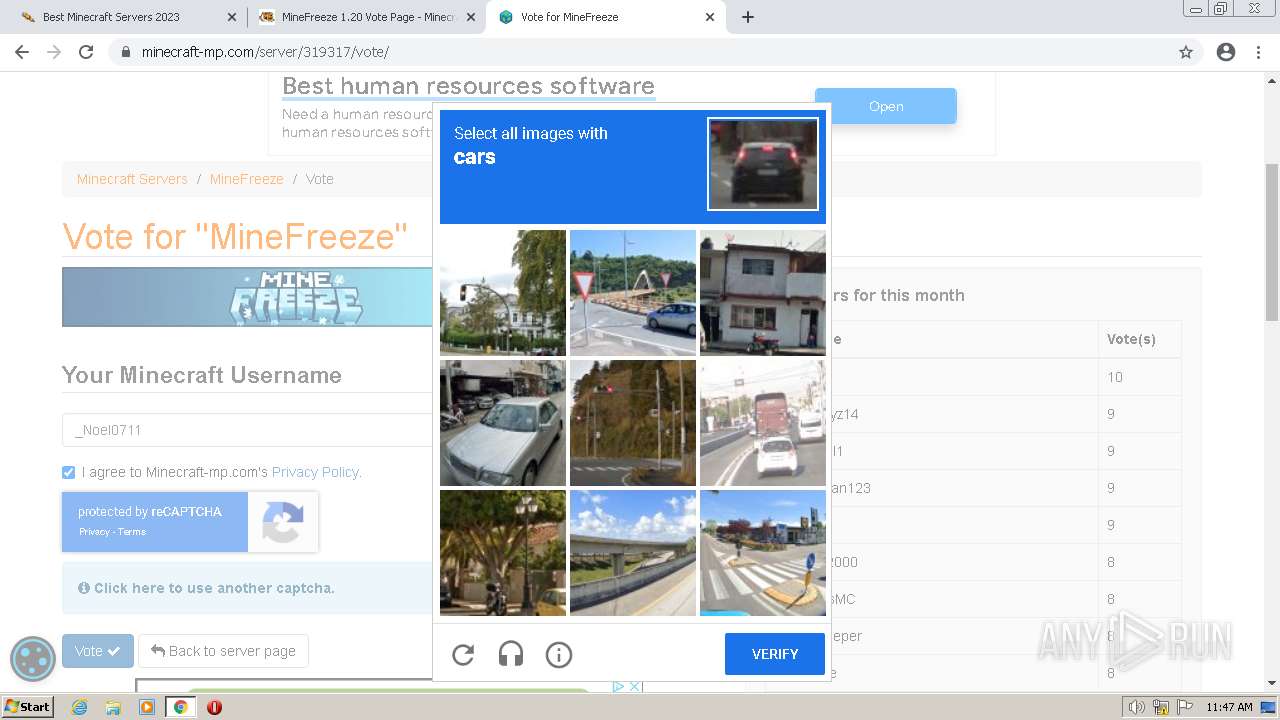Screen dimensions: 1280x720
Task: Open volume control in system tray
Action: (x=1137, y=707)
